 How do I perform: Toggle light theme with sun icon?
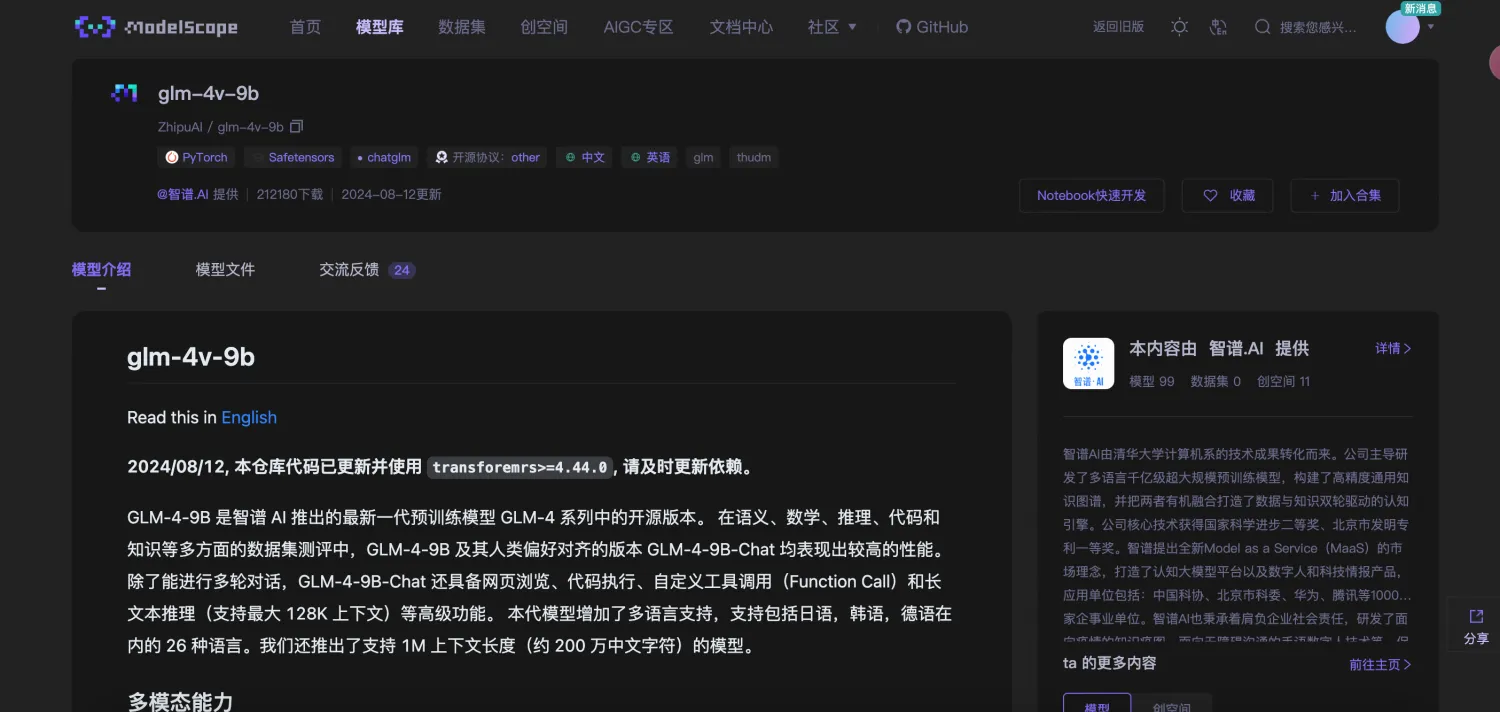1180,27
